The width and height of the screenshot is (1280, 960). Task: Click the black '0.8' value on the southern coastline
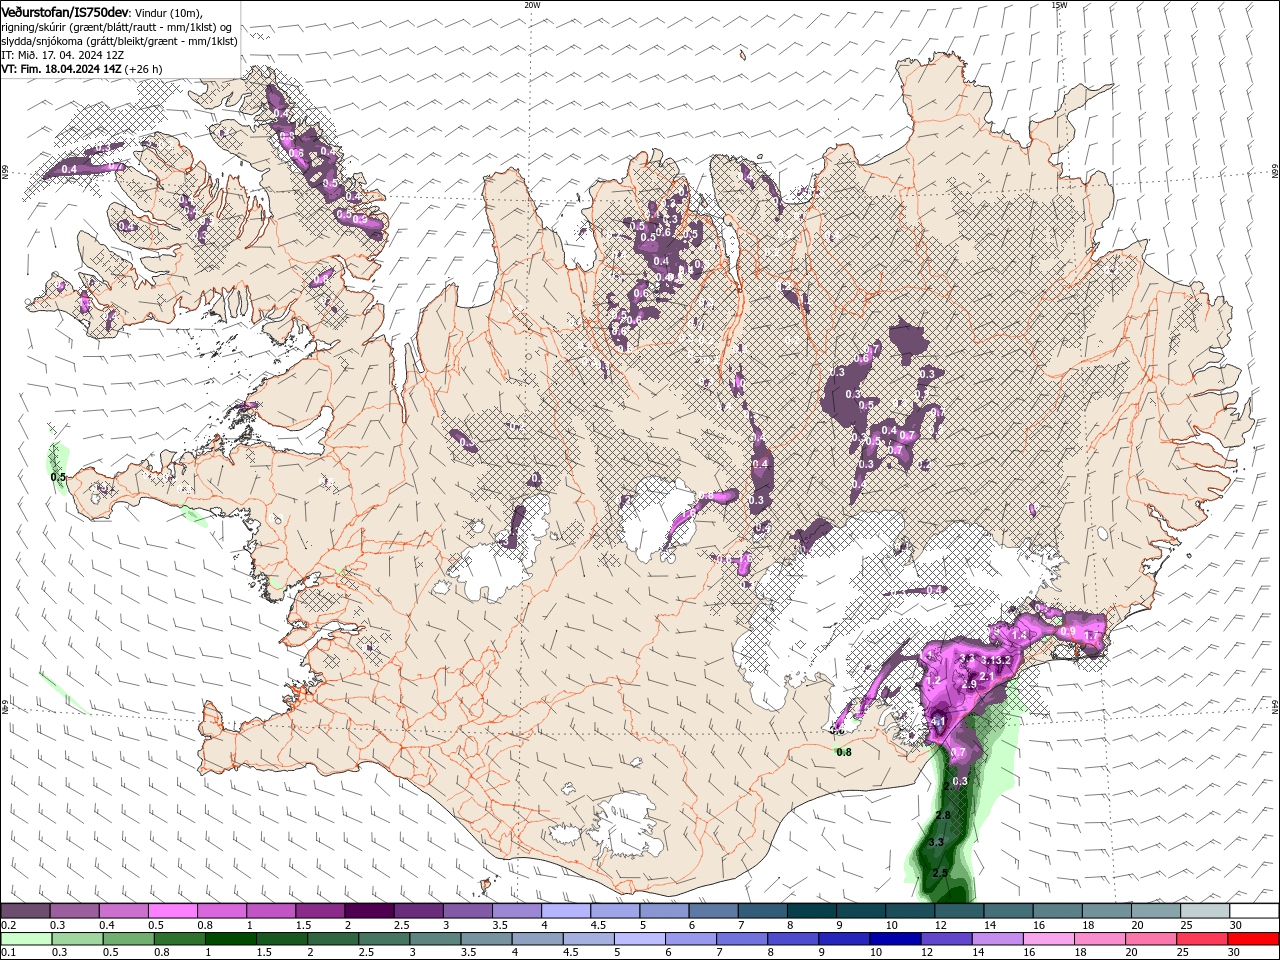click(x=843, y=752)
